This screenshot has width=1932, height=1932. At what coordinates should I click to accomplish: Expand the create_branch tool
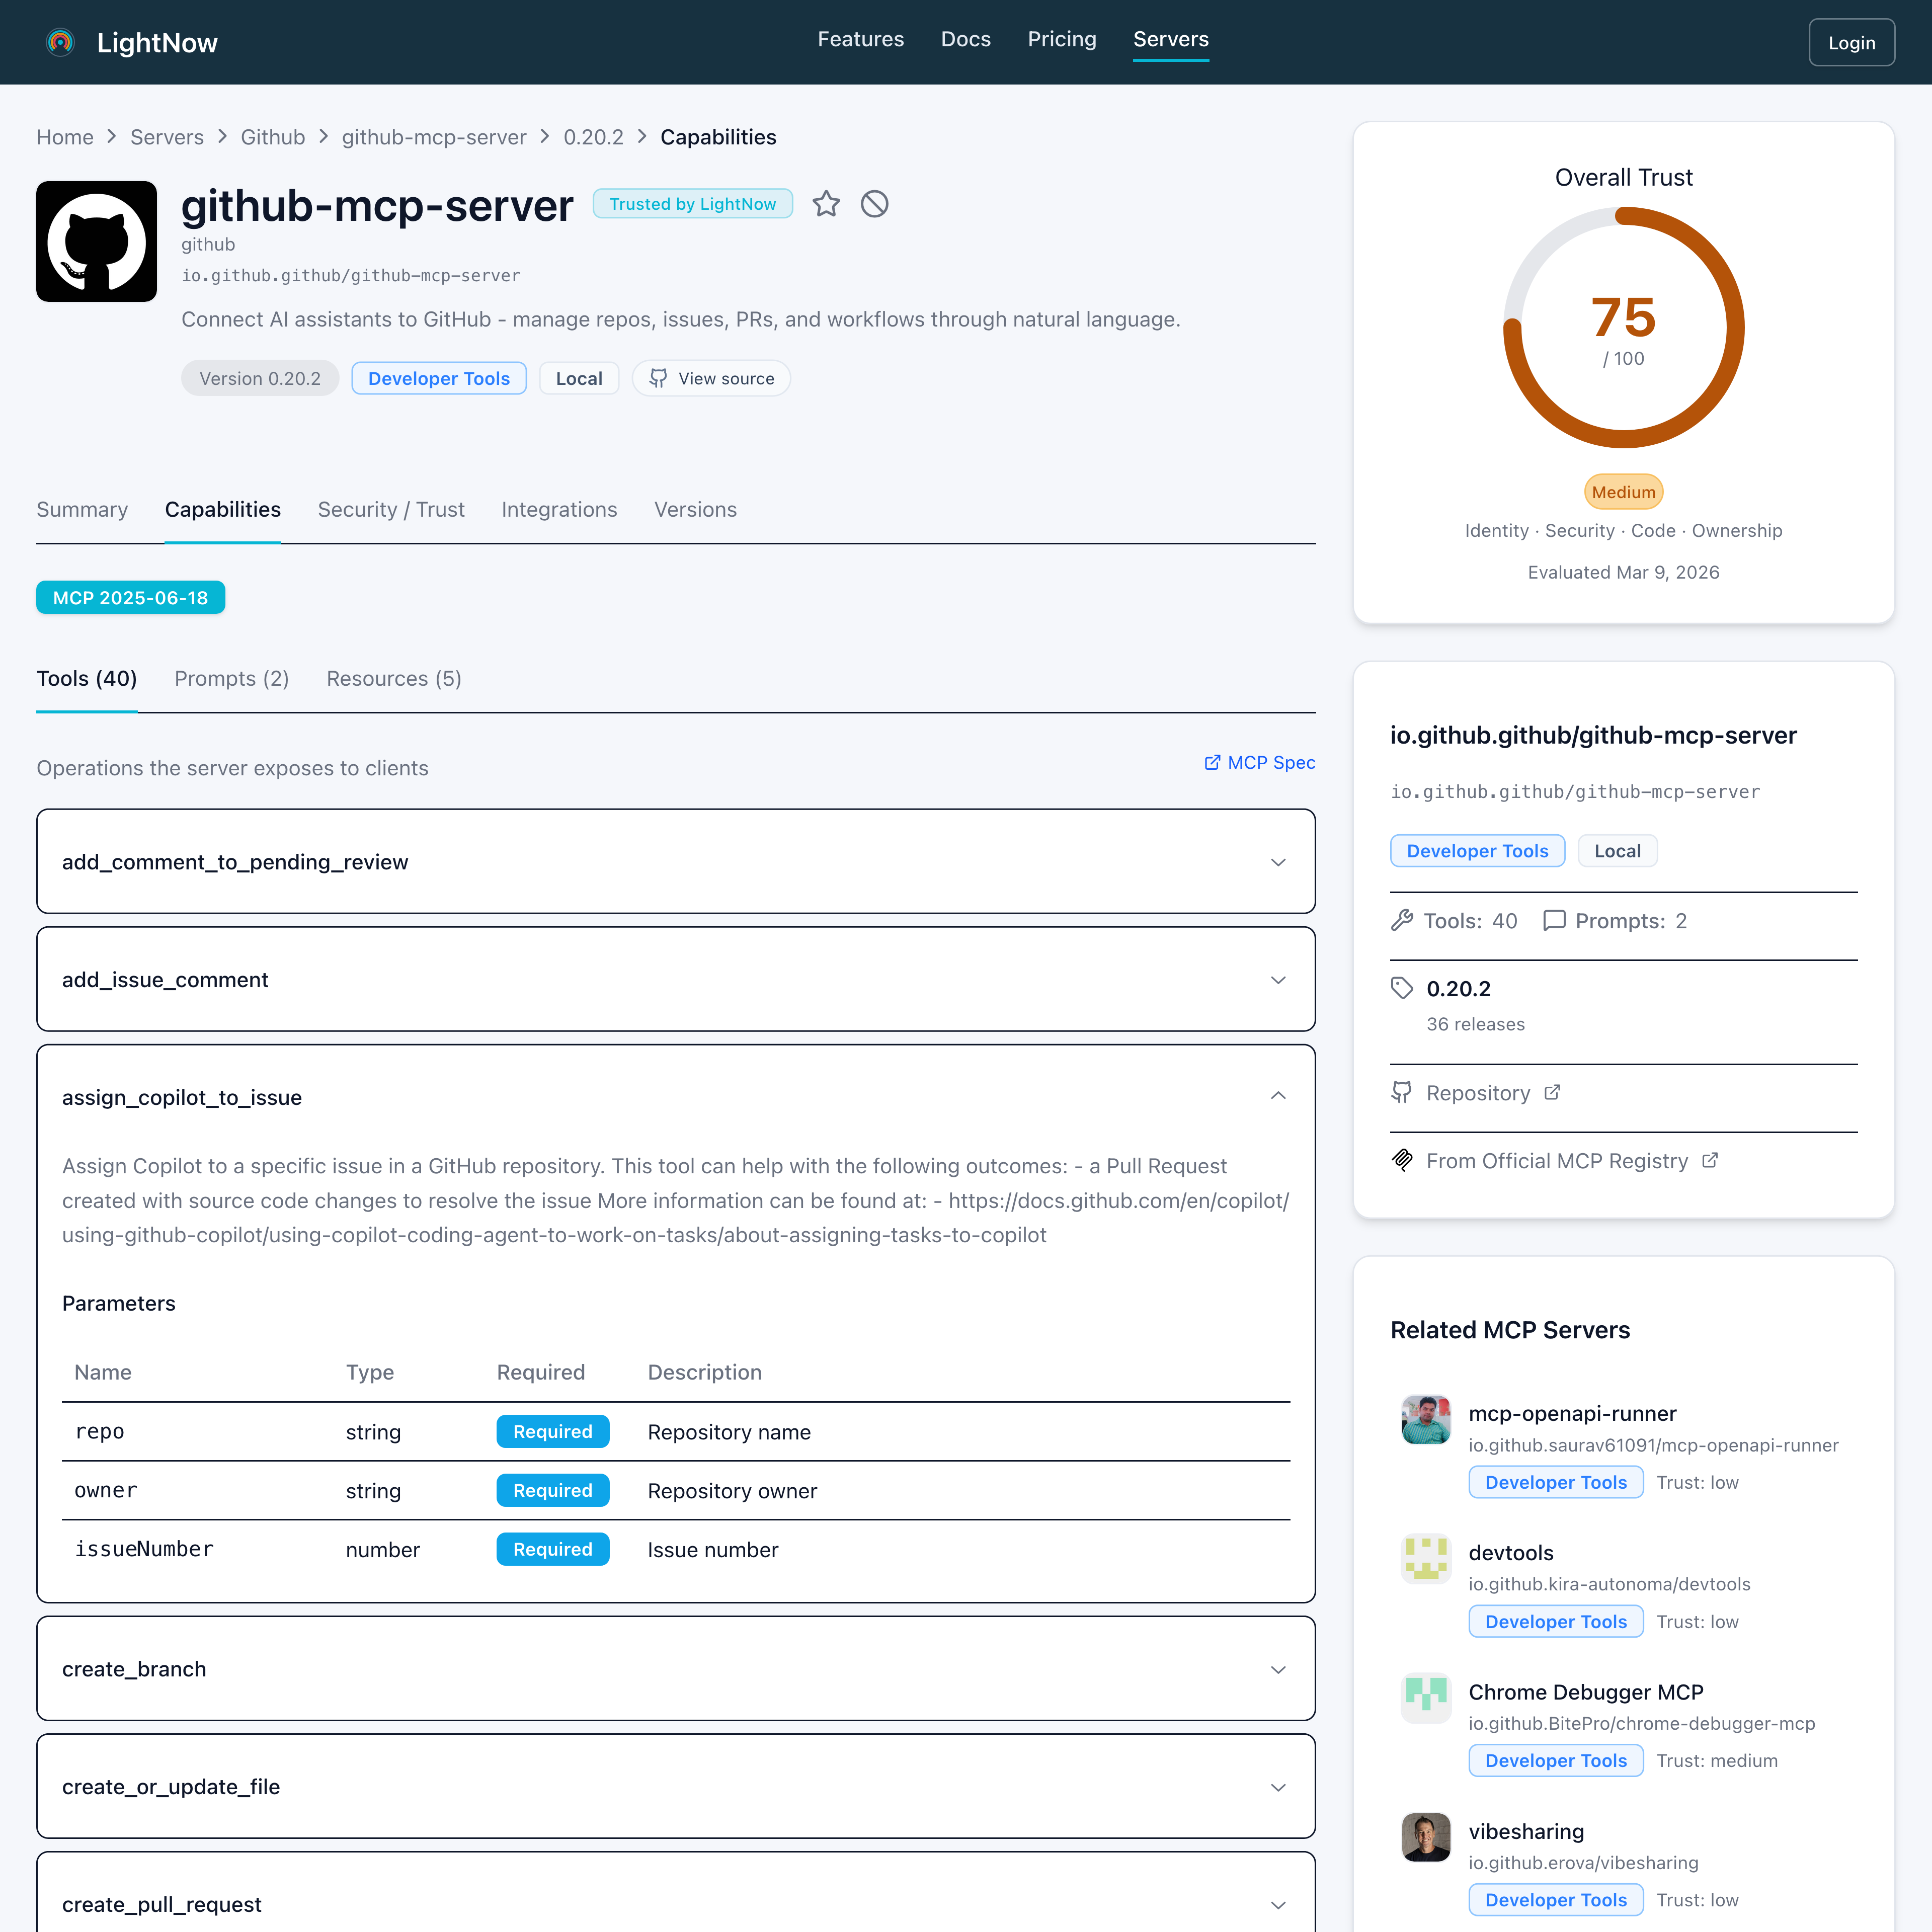676,1669
